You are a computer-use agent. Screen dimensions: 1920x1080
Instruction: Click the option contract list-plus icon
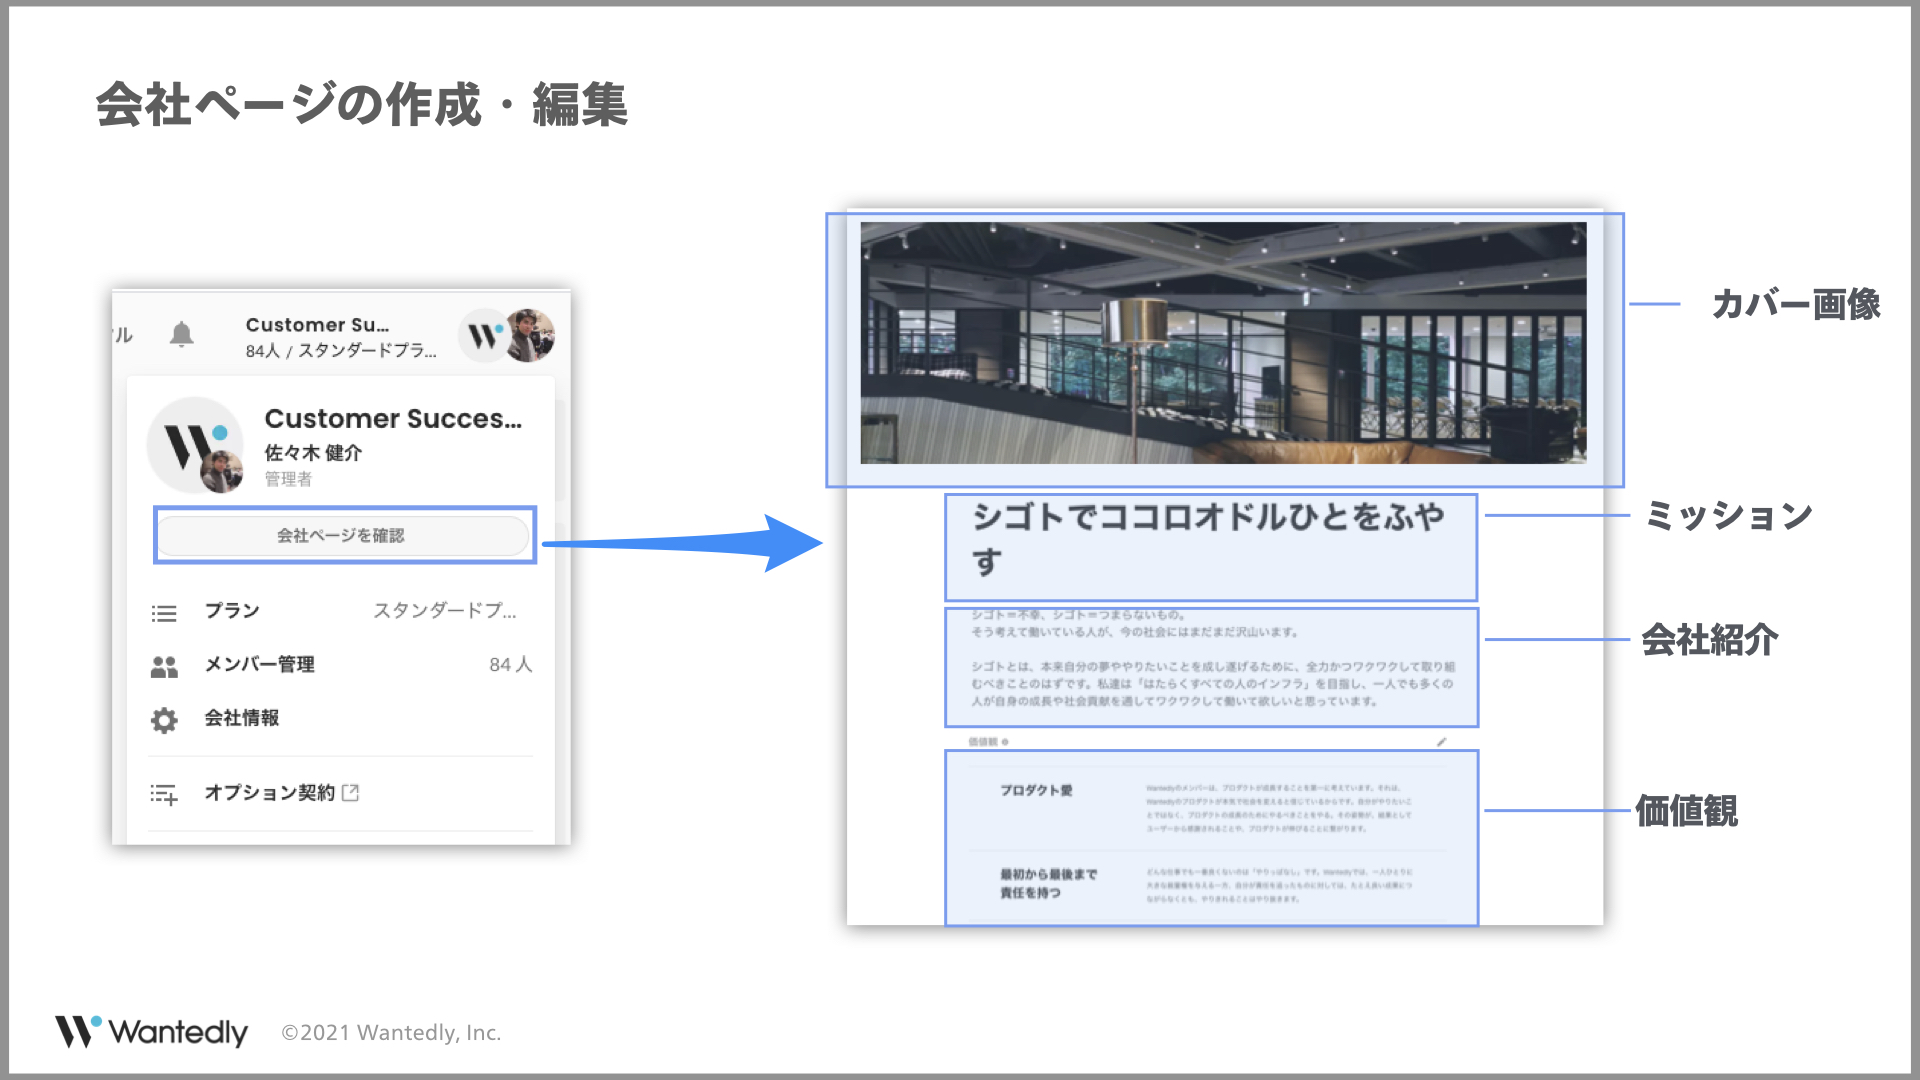coord(164,795)
